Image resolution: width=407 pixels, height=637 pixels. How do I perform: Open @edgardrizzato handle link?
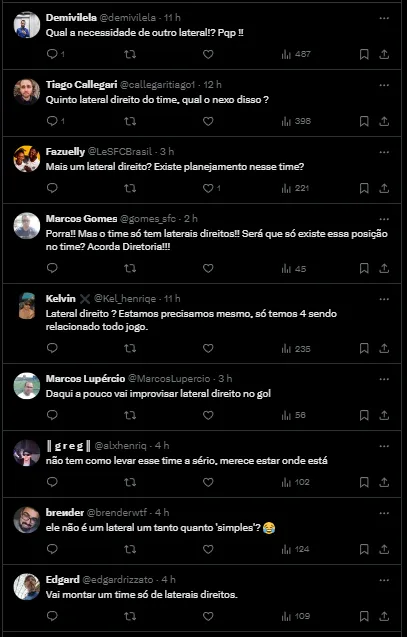(x=118, y=580)
